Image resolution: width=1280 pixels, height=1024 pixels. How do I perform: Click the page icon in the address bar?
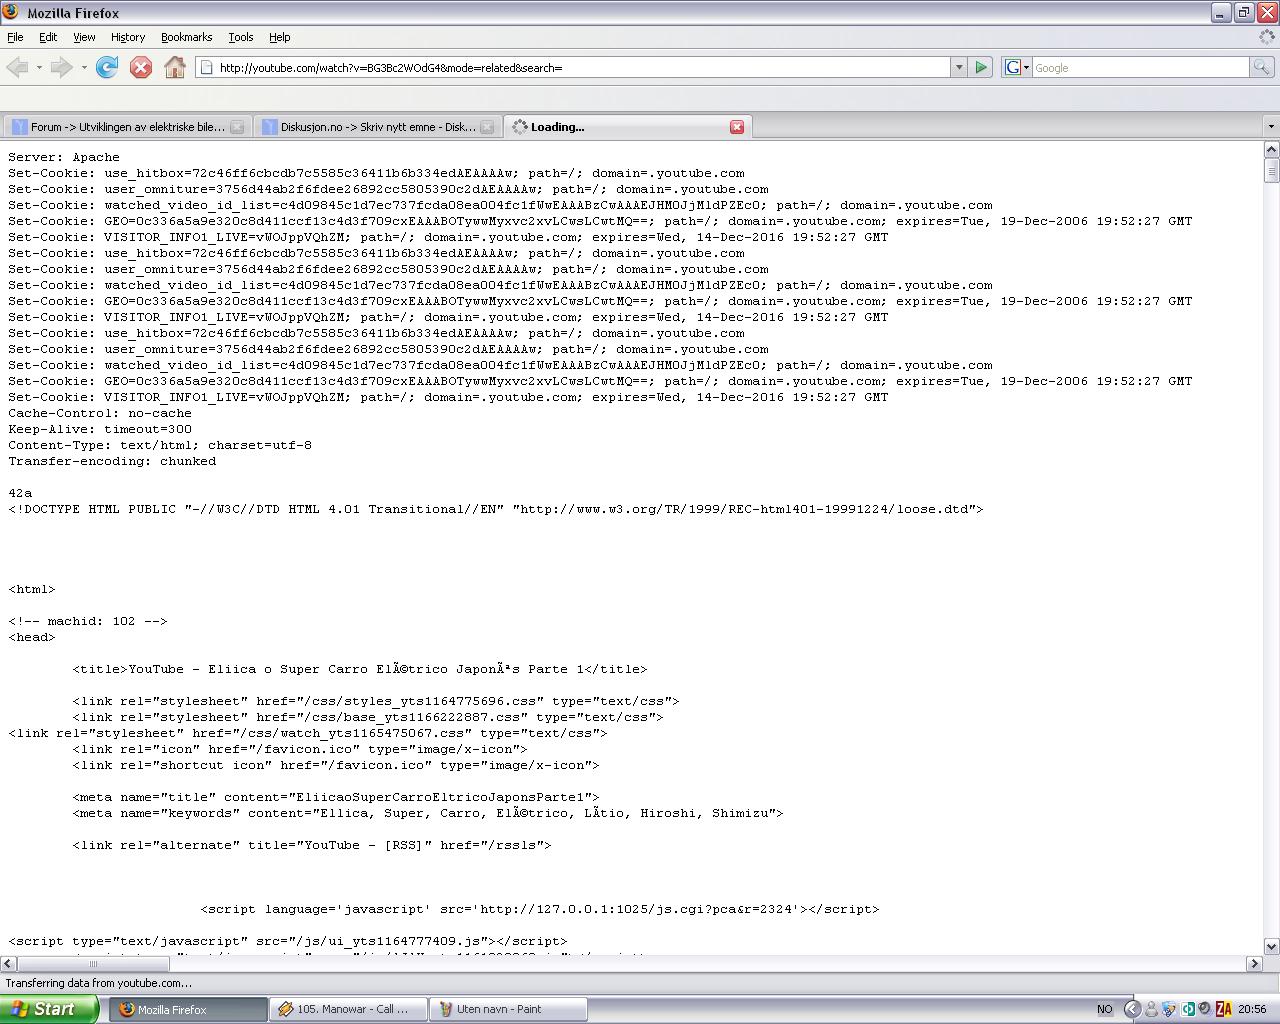(x=207, y=67)
